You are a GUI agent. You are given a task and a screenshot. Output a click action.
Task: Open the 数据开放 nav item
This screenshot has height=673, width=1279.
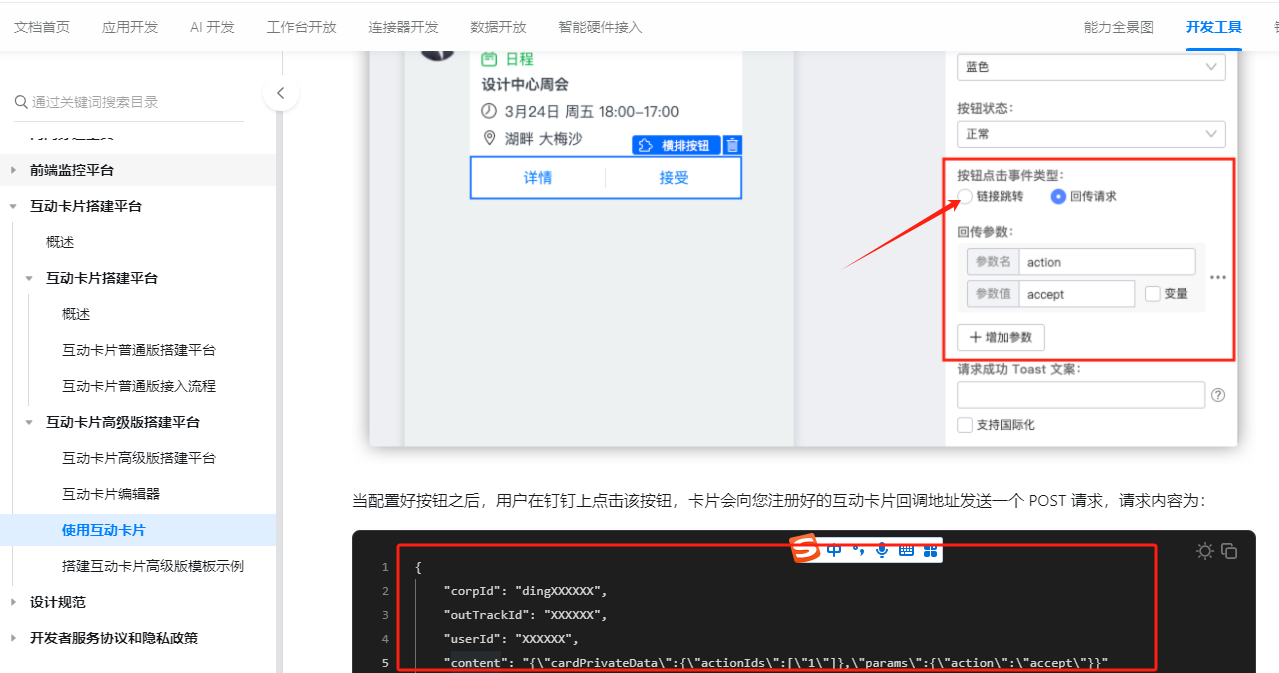coord(498,27)
